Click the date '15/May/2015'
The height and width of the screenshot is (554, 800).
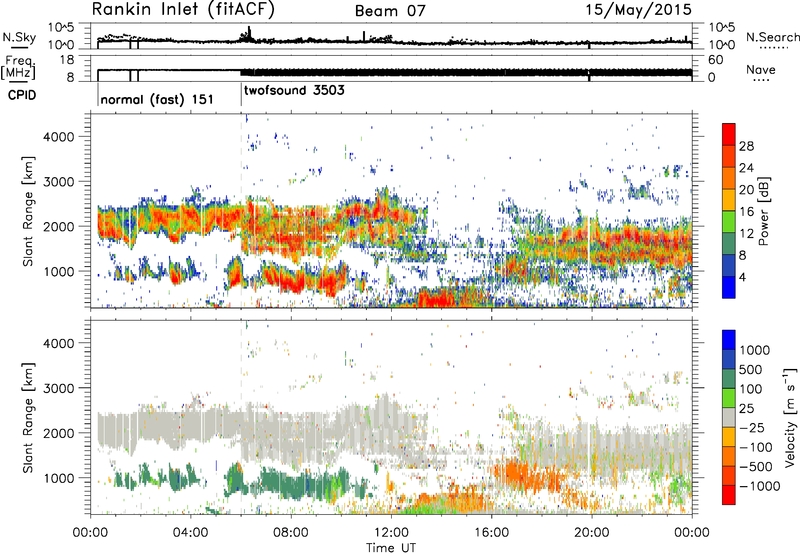pyautogui.click(x=639, y=10)
